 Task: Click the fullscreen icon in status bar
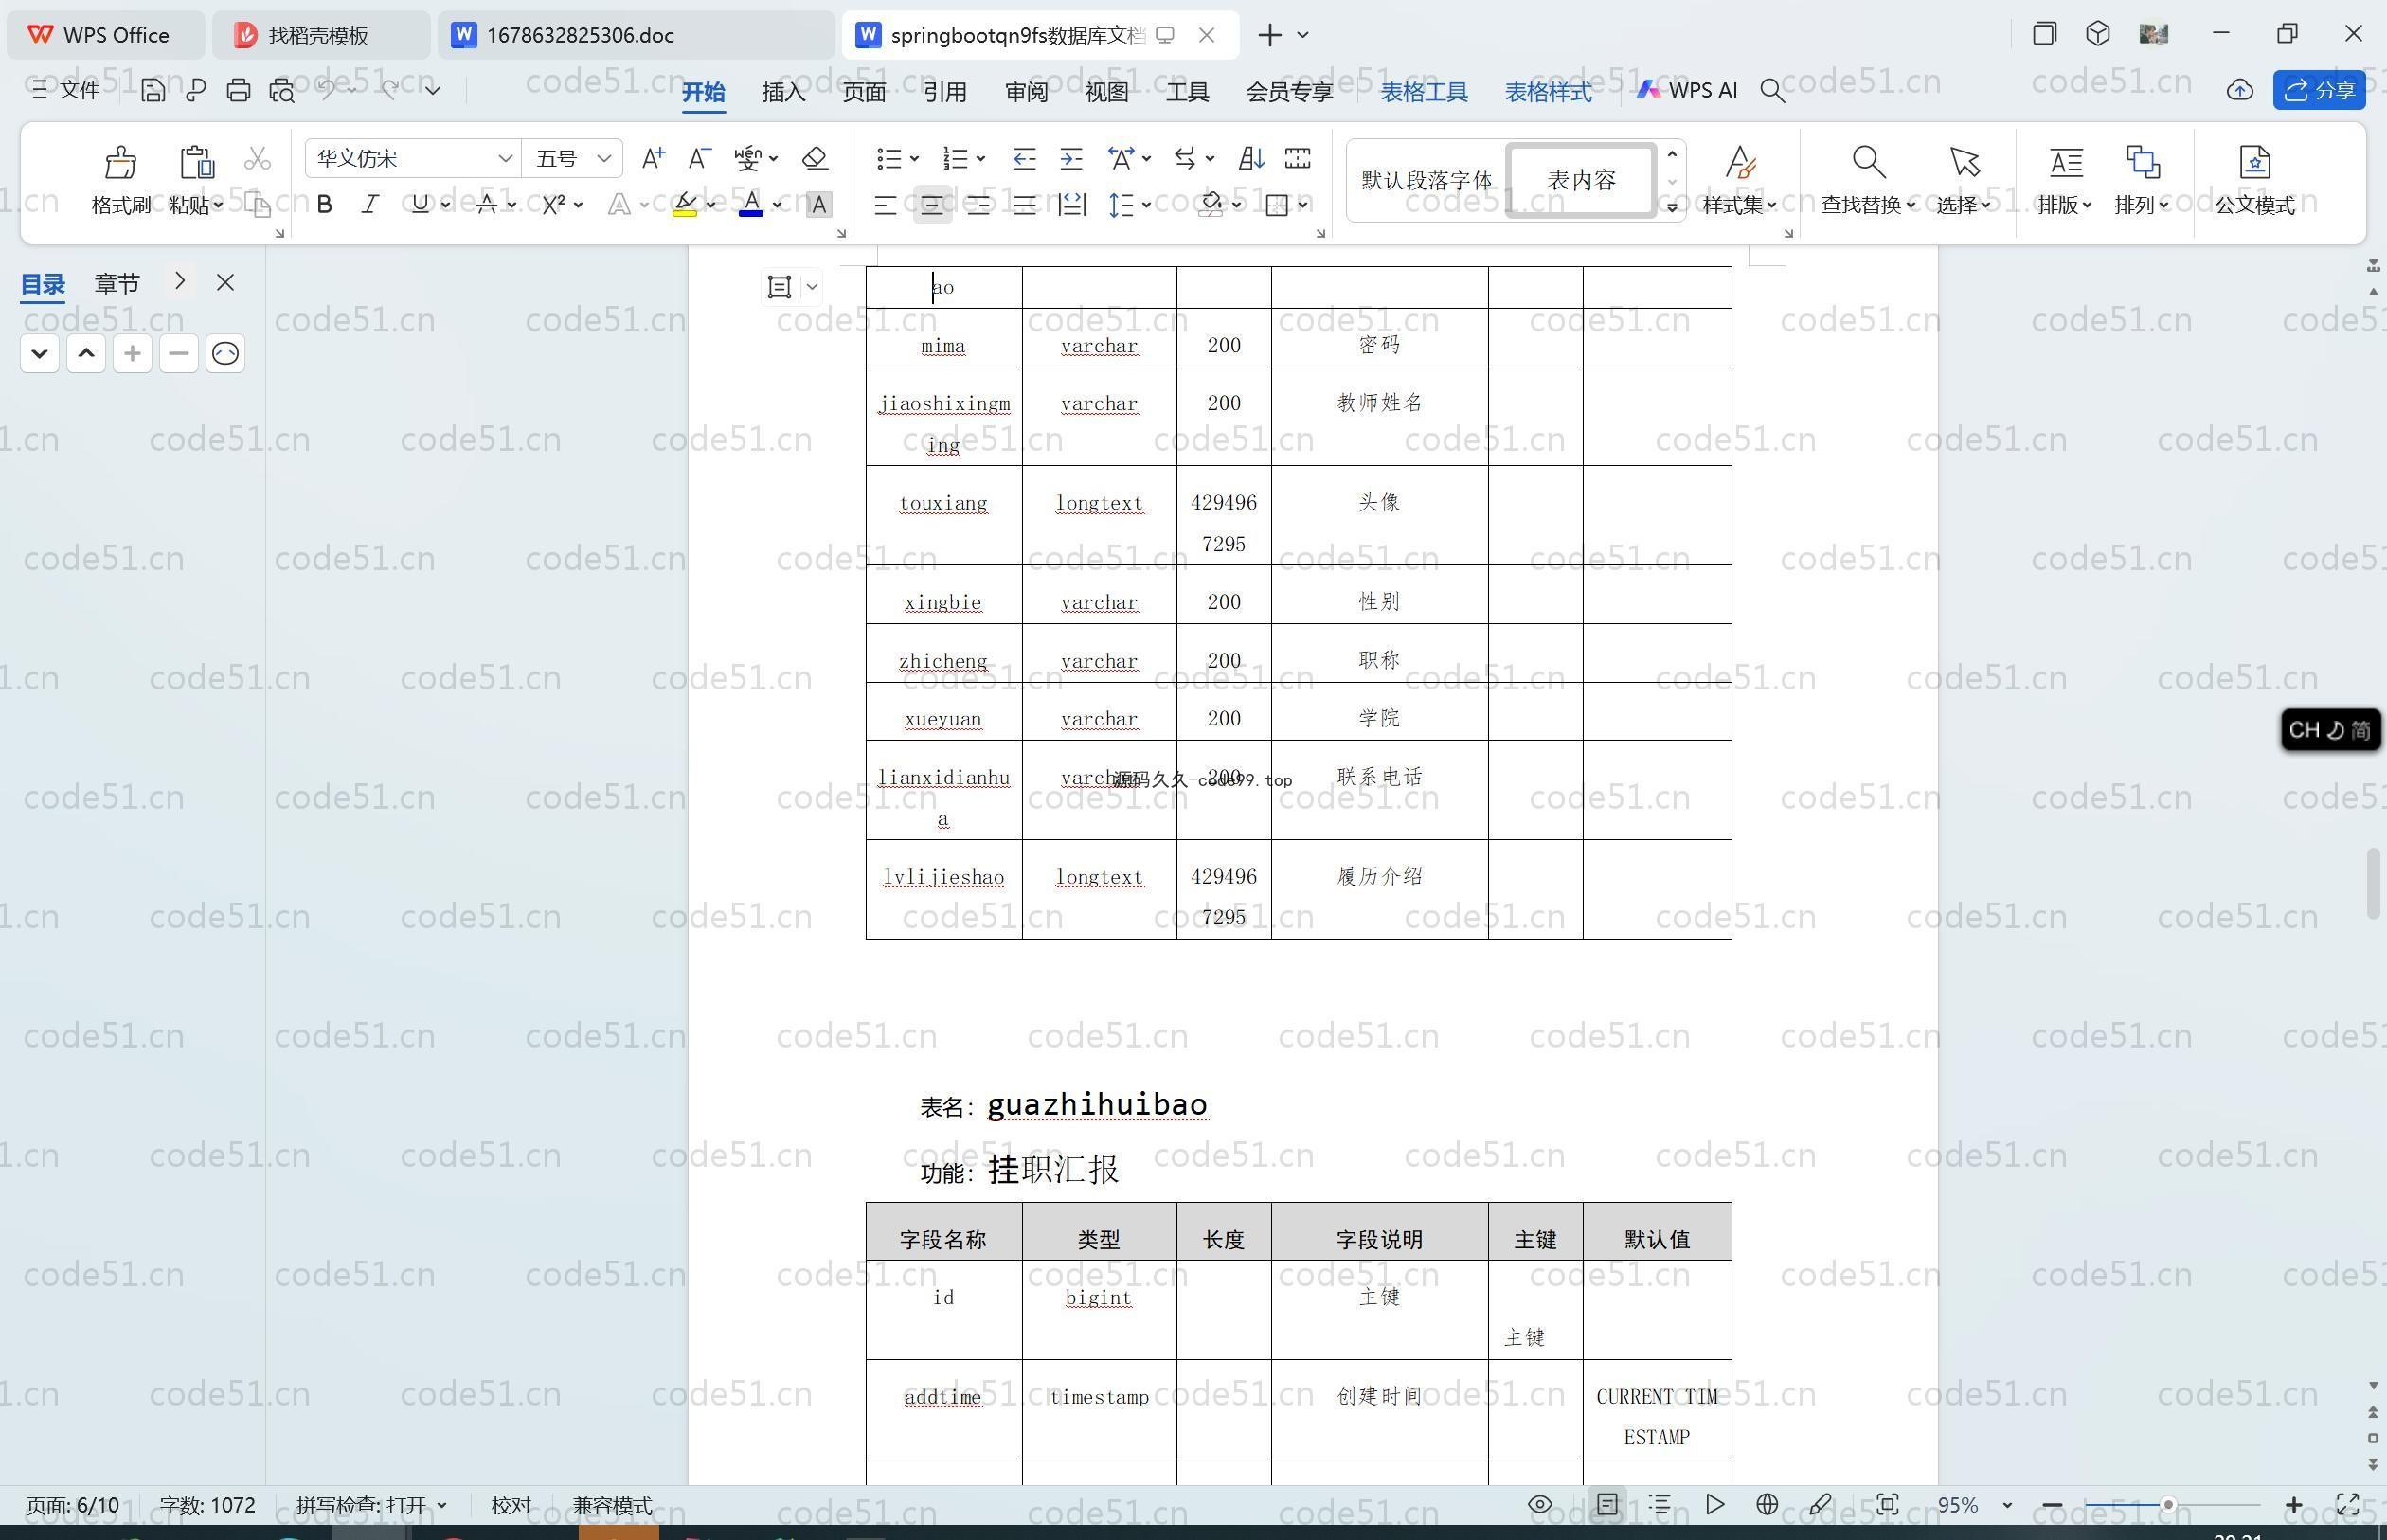(2347, 1504)
